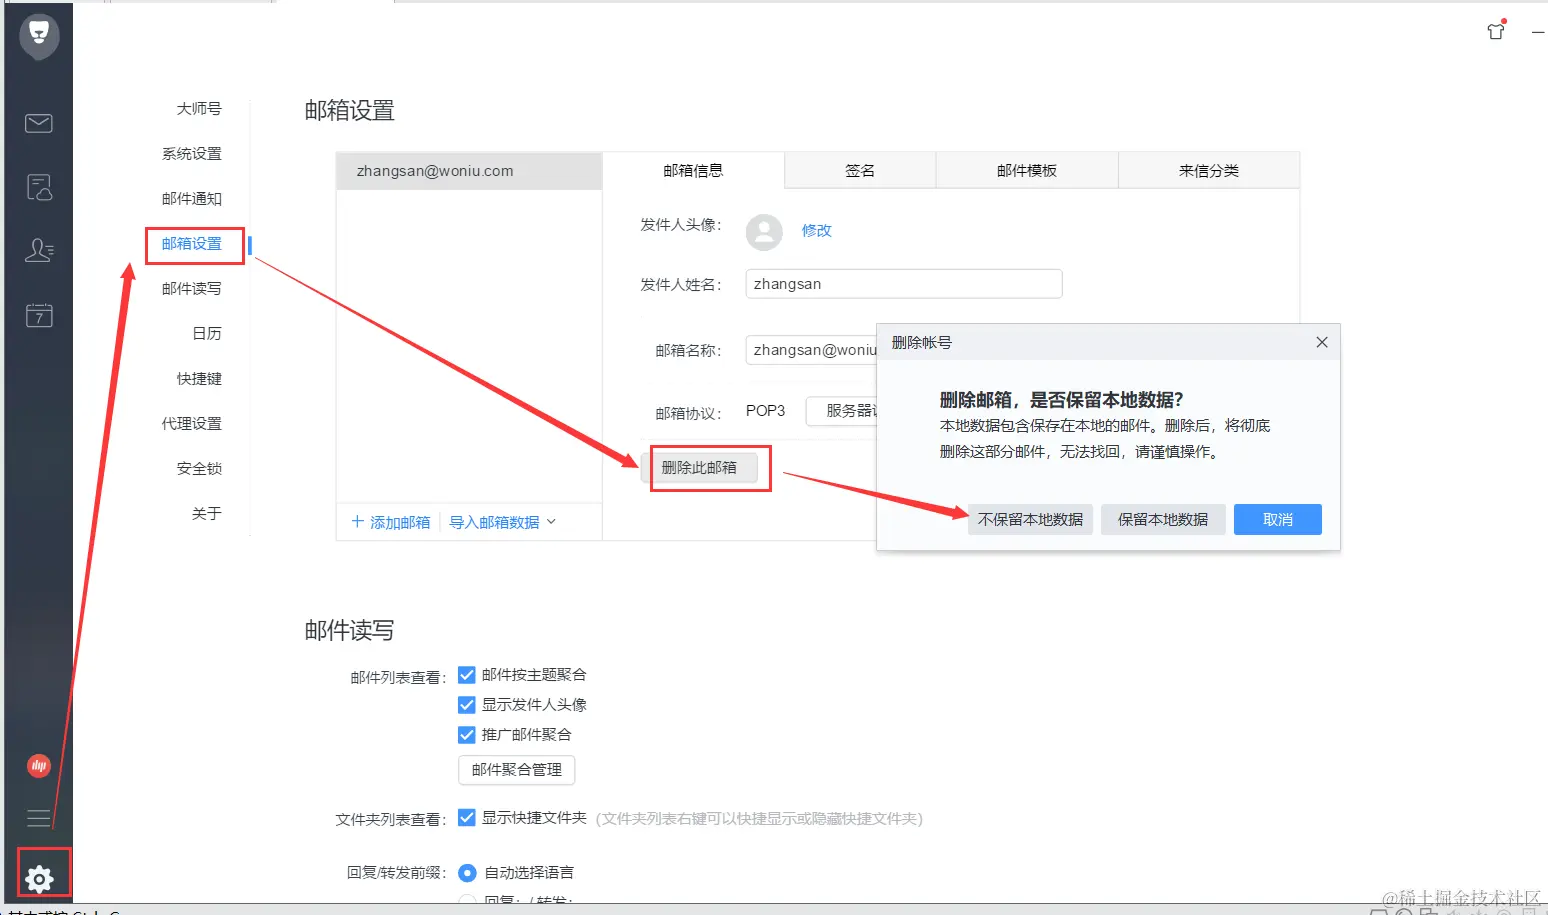Expand the 导入邮箱数据 dropdown arrow

pyautogui.click(x=551, y=522)
